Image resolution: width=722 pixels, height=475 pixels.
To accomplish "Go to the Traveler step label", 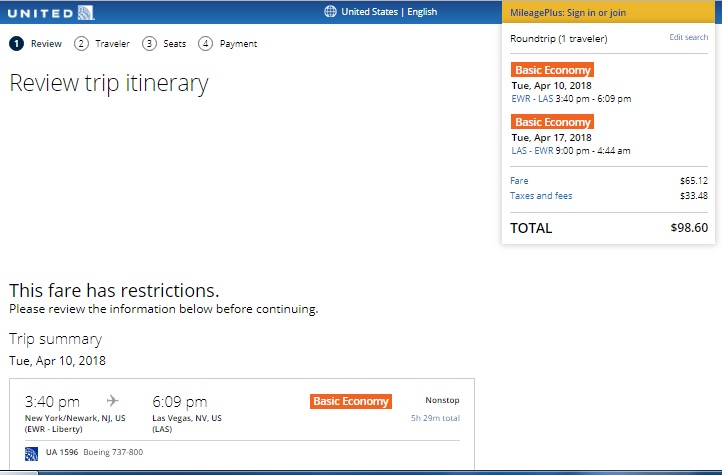I will click(112, 44).
